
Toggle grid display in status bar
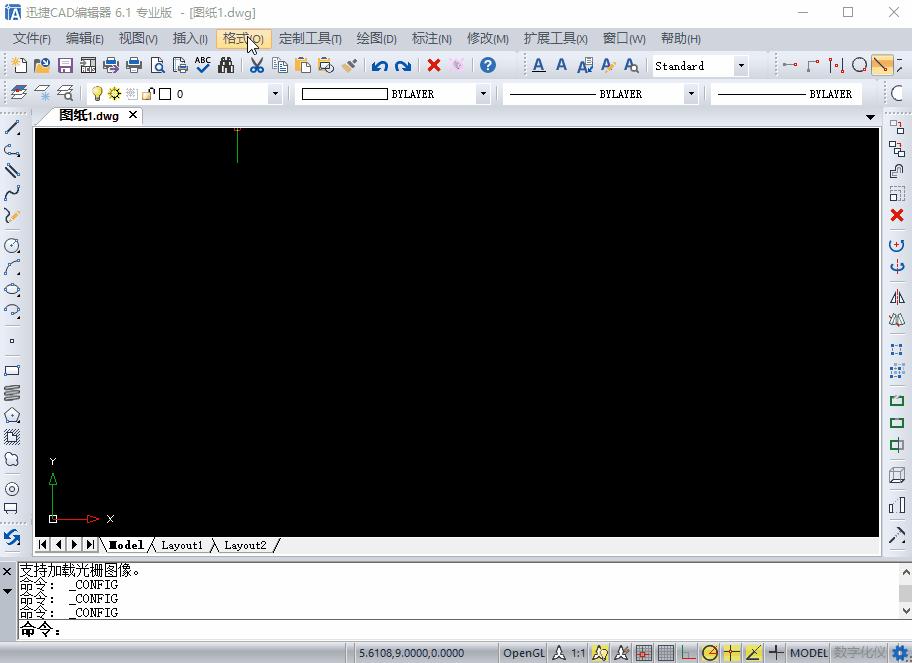tap(666, 653)
